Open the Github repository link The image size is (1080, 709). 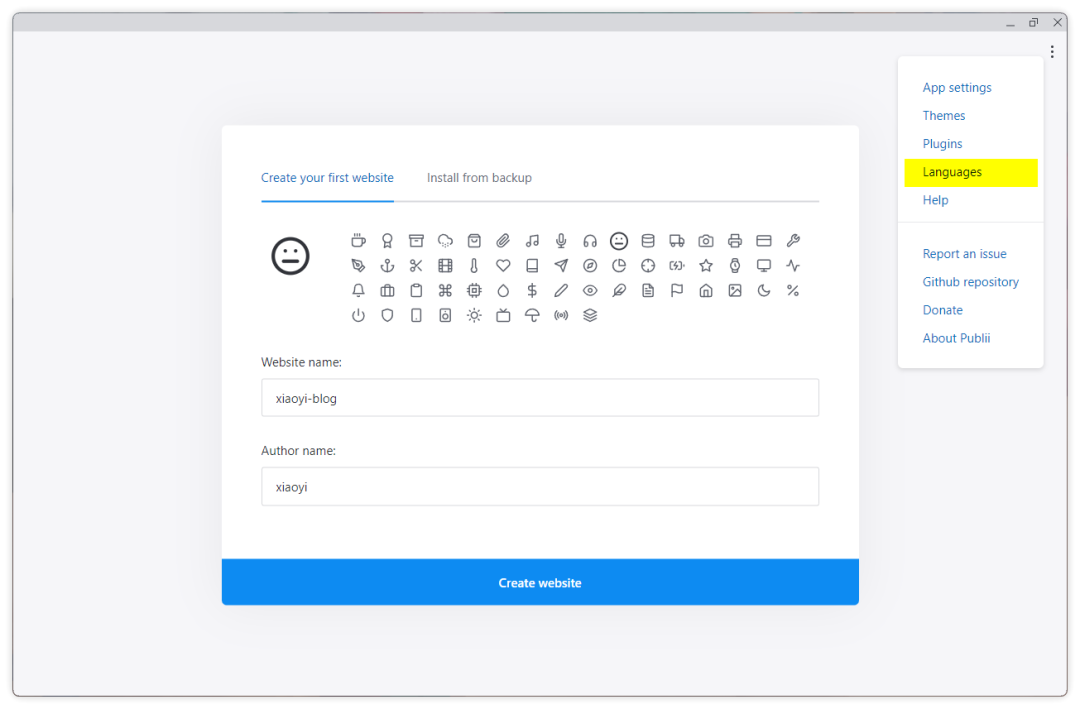pos(970,282)
